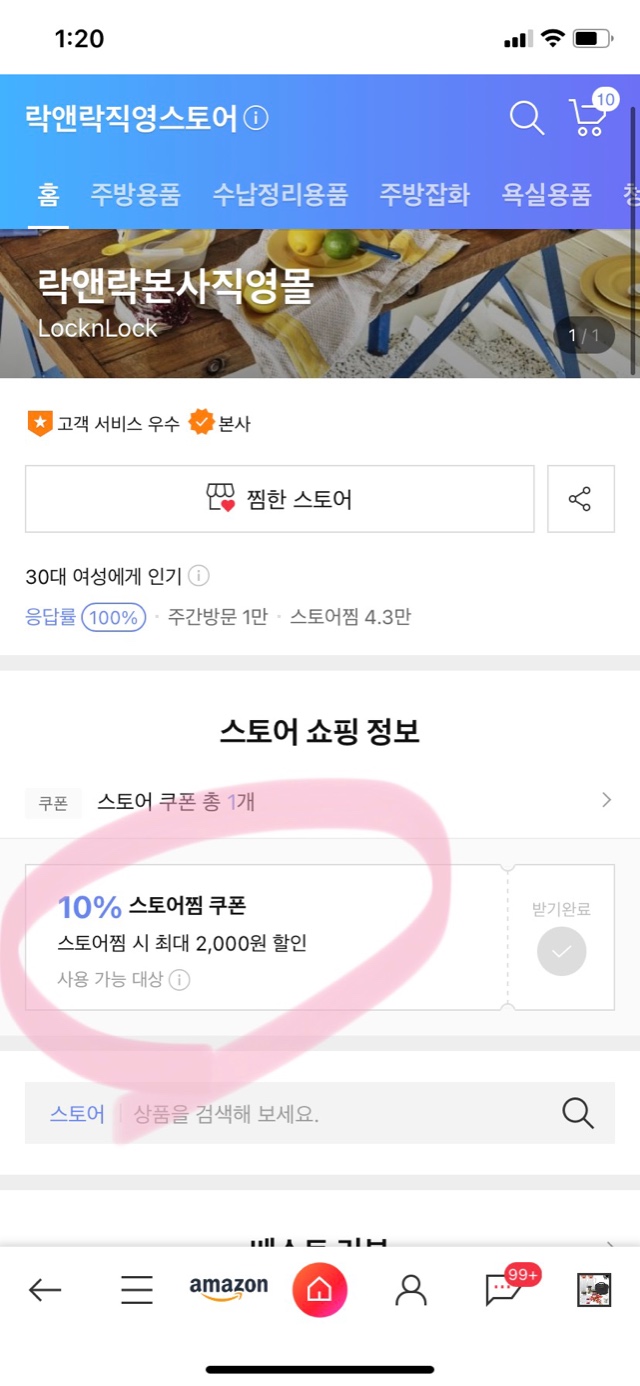Share this store
Screen dimensions: 640x1386
pos(580,499)
